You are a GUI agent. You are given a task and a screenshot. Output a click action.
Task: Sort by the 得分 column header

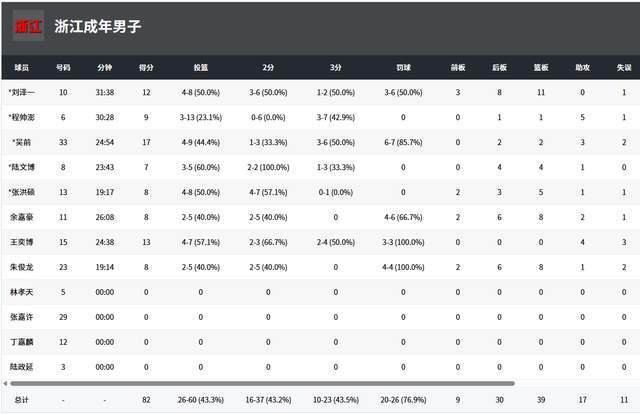click(x=146, y=68)
